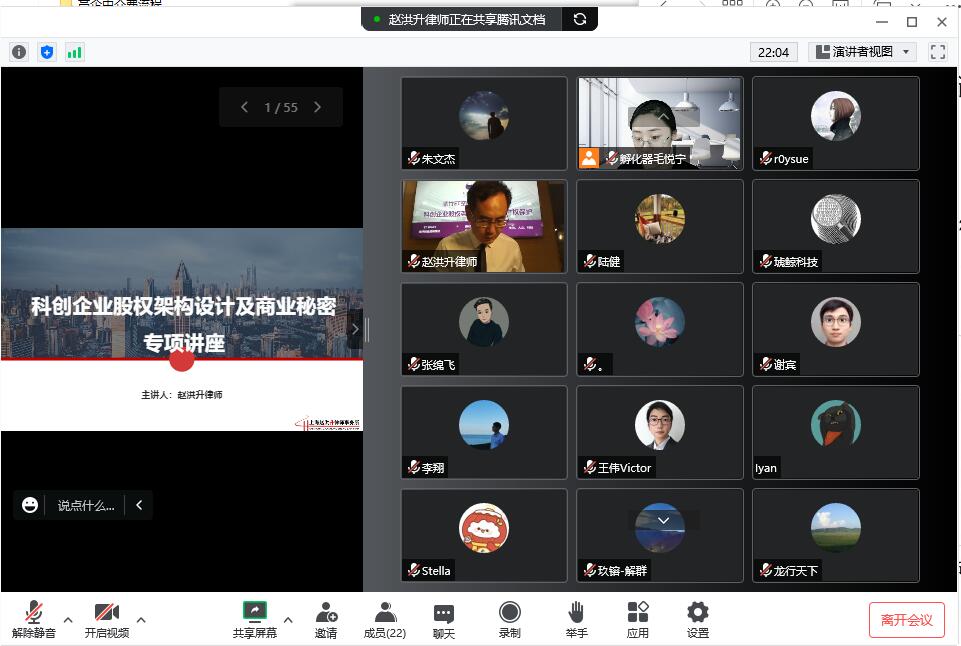This screenshot has height=646, width=961.
Task: Start Recording (录制) the meeting
Action: click(x=509, y=619)
